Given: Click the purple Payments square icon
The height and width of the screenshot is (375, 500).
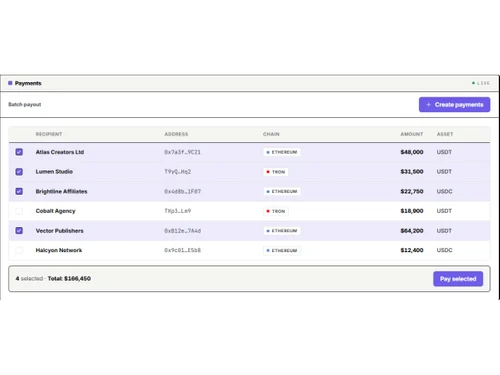Looking at the screenshot, I should [x=10, y=83].
